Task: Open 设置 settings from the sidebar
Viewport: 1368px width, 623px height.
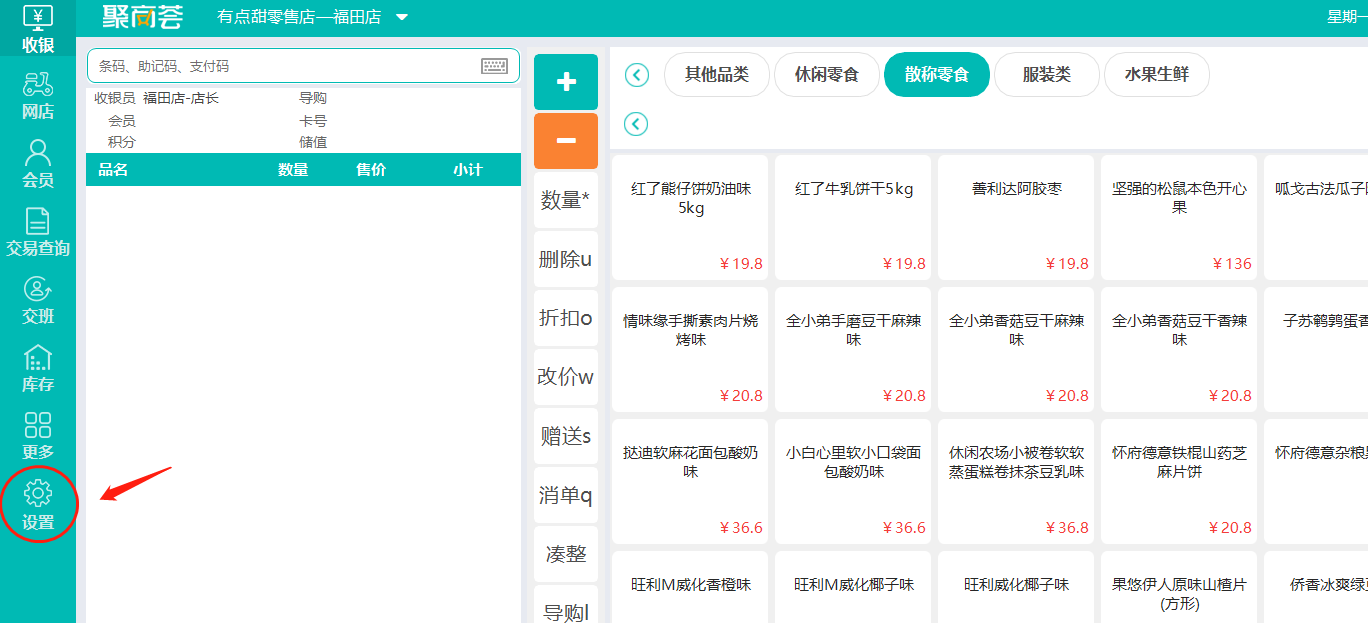Action: pos(38,505)
